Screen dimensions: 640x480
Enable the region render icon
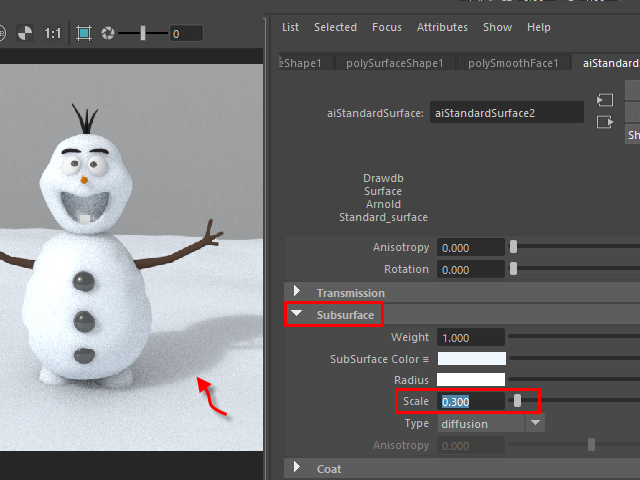84,33
